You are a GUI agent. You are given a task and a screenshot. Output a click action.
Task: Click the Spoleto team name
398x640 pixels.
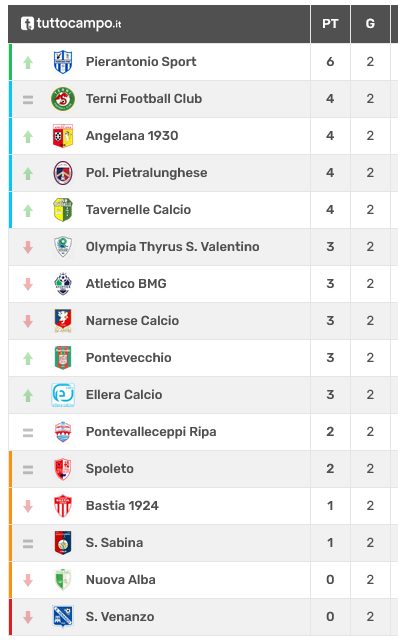tap(110, 469)
